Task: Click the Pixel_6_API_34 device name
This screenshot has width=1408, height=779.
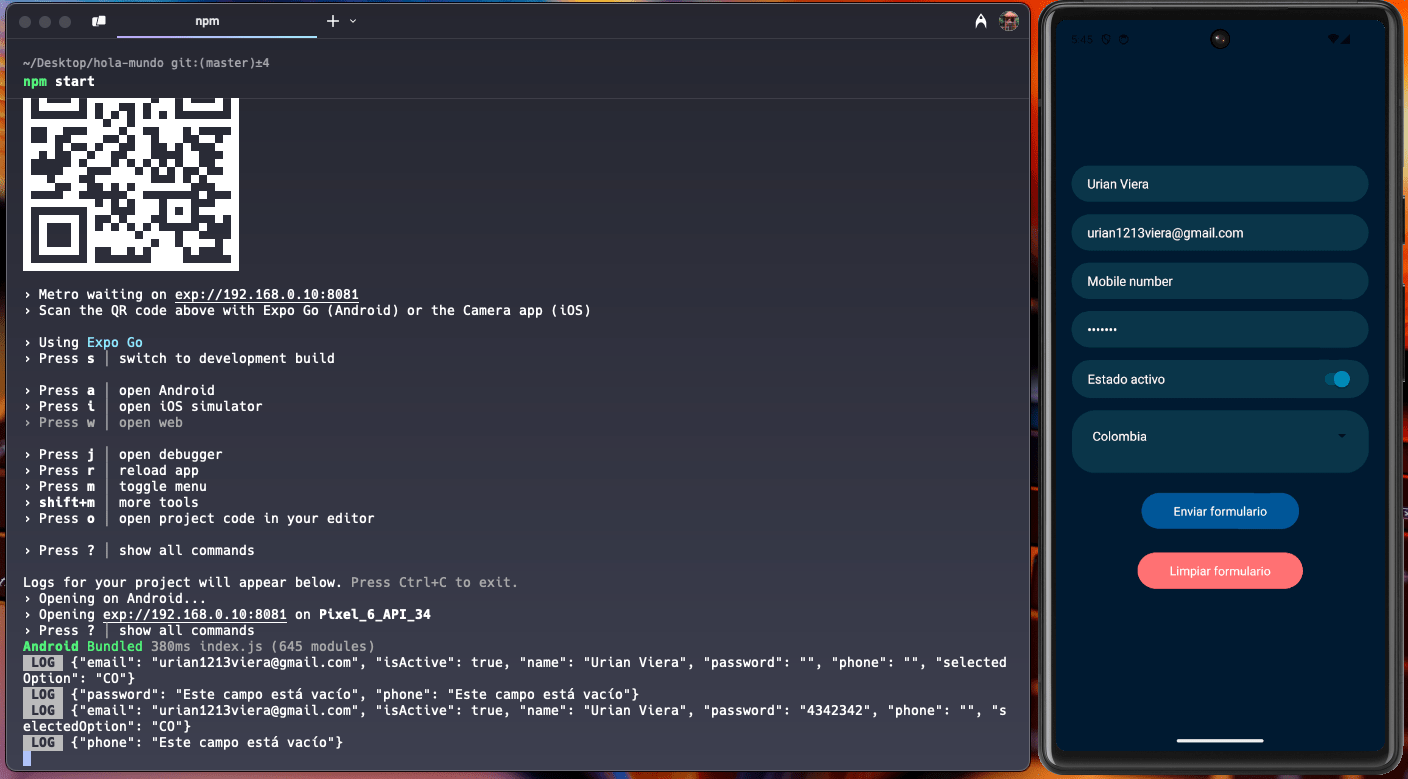Action: point(375,615)
